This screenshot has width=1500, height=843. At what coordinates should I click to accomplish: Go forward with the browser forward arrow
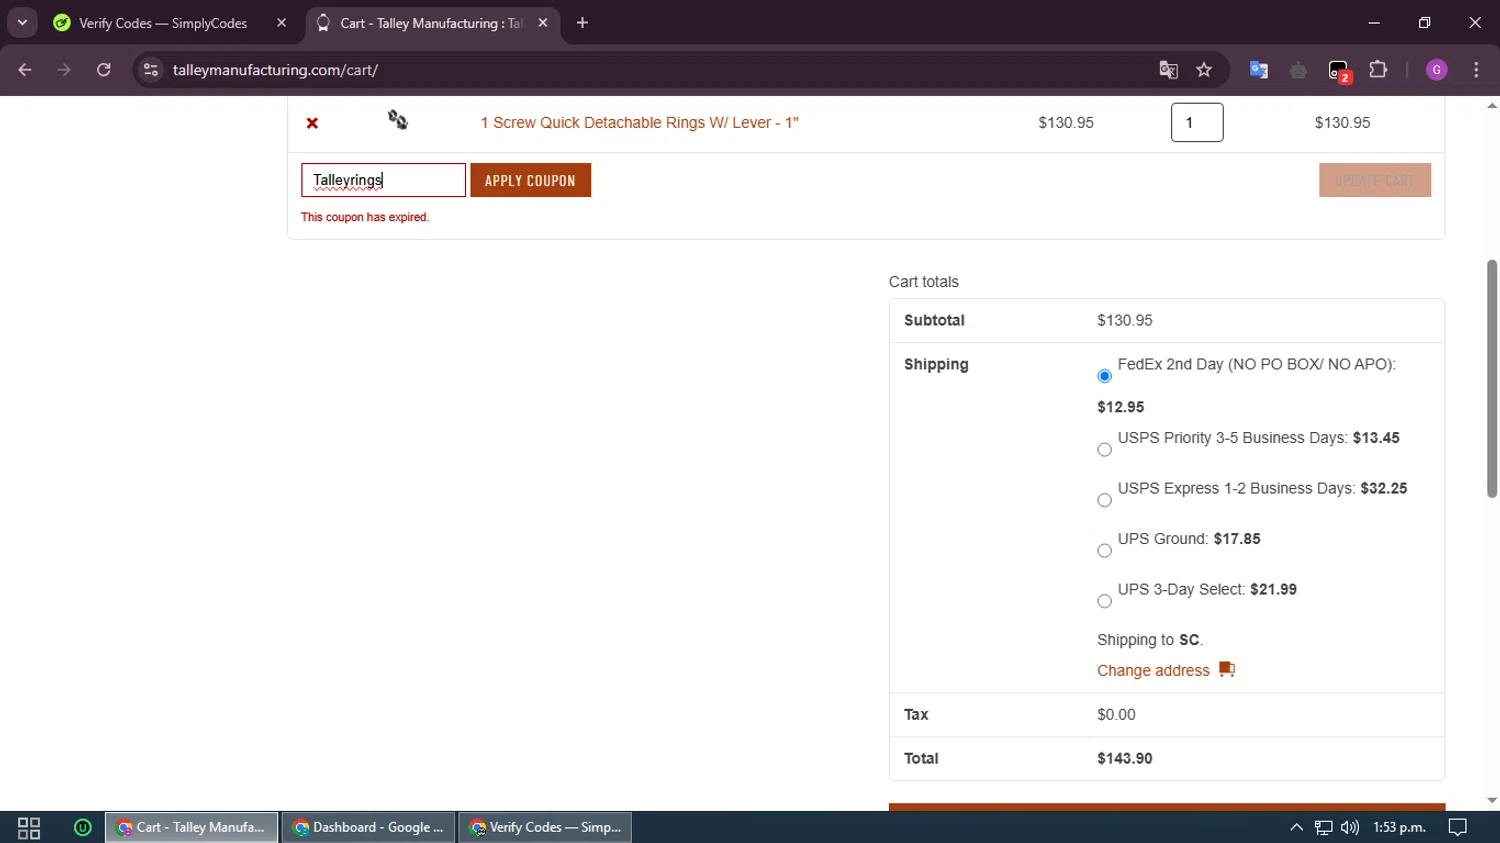64,70
